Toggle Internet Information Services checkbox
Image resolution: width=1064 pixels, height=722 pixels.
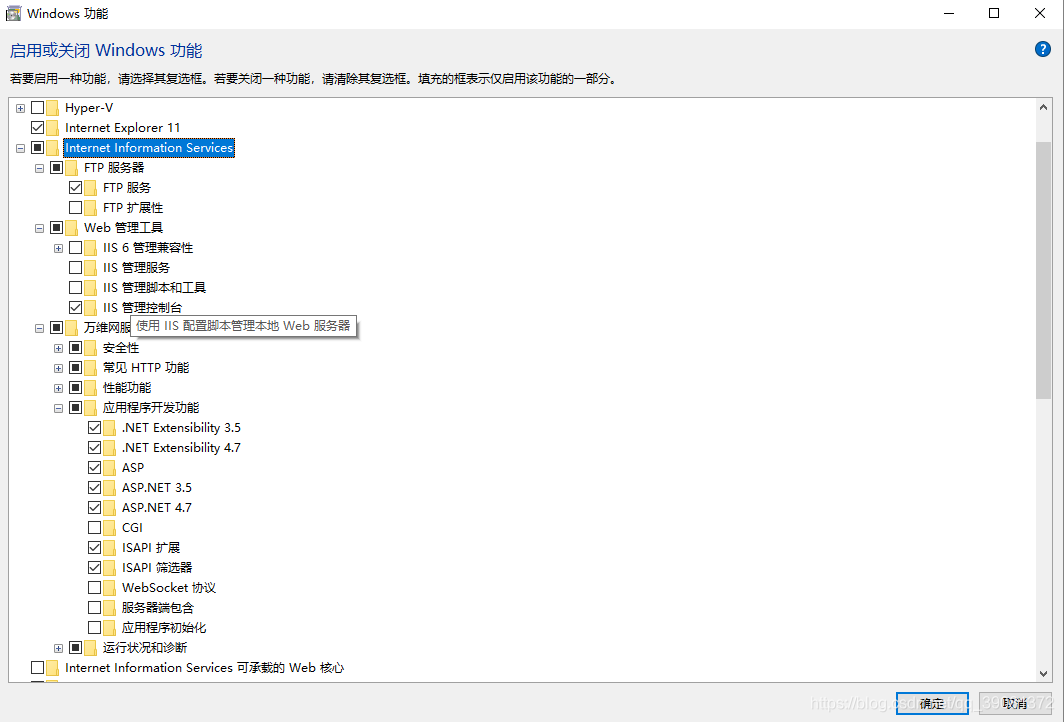pyautogui.click(x=37, y=147)
